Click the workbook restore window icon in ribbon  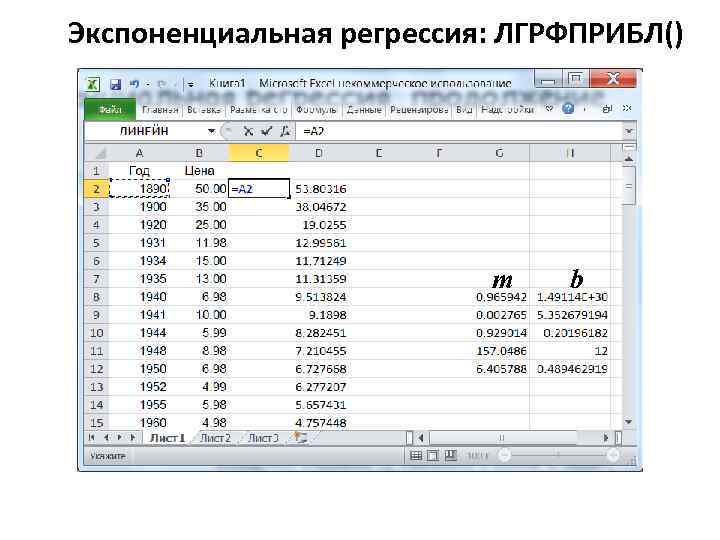(607, 109)
